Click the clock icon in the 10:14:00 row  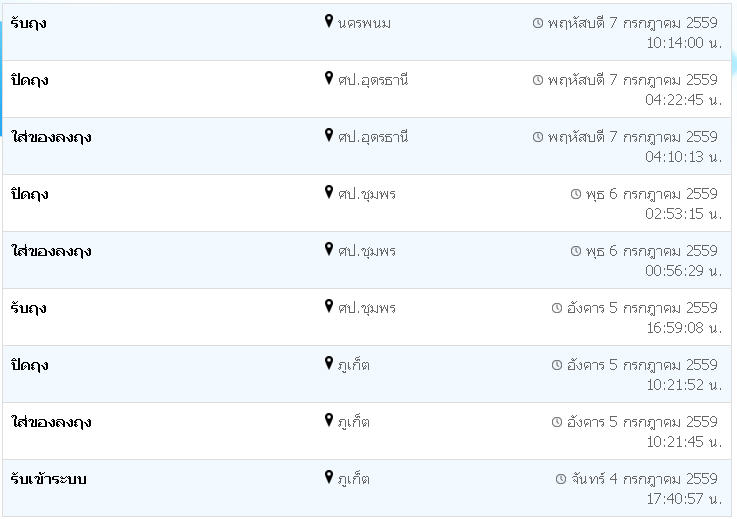click(538, 23)
